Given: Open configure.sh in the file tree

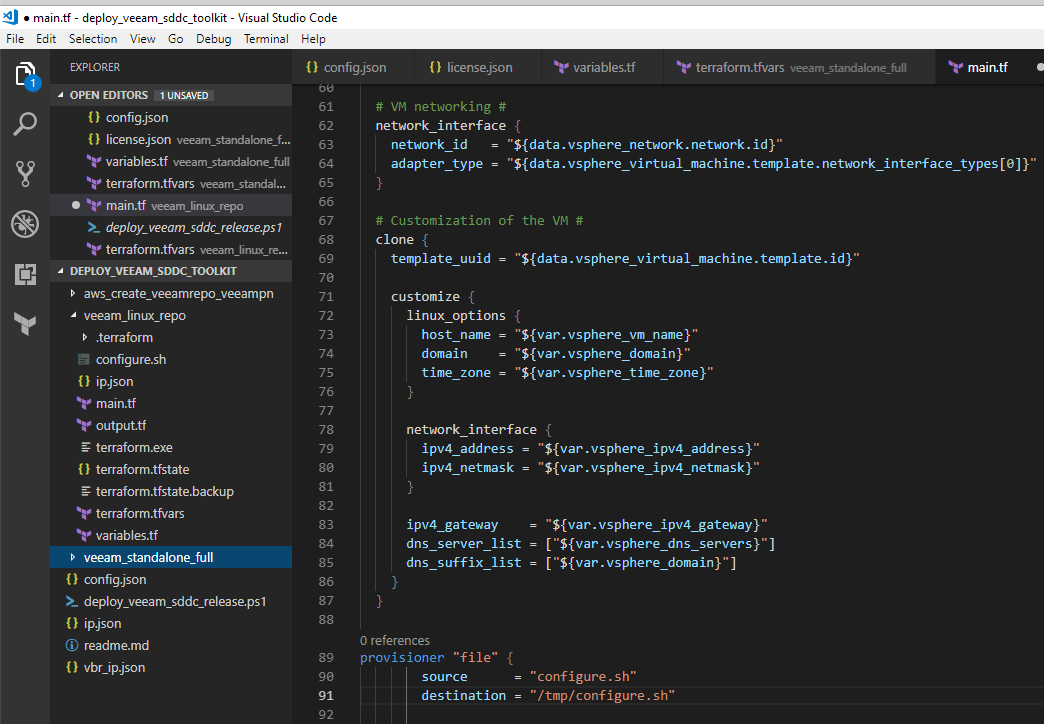Looking at the screenshot, I should tap(130, 359).
